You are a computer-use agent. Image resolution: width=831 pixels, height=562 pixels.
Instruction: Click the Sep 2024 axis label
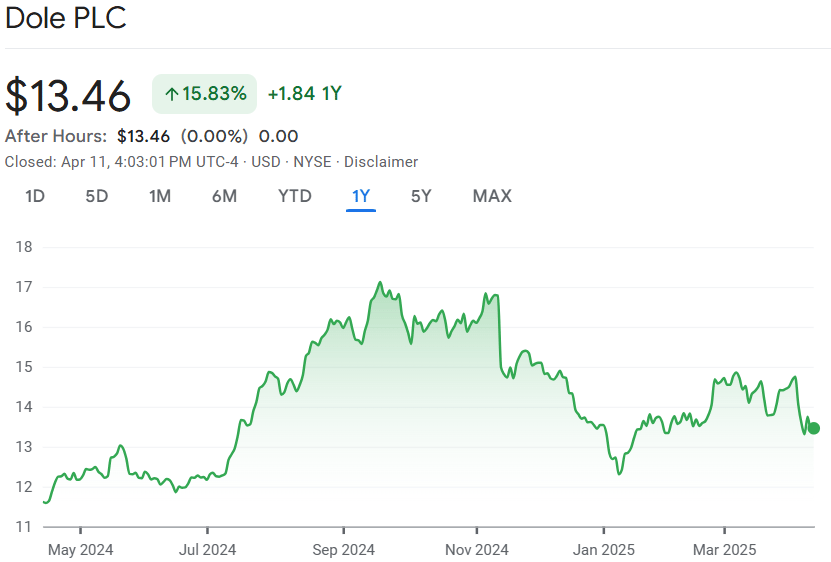343,550
